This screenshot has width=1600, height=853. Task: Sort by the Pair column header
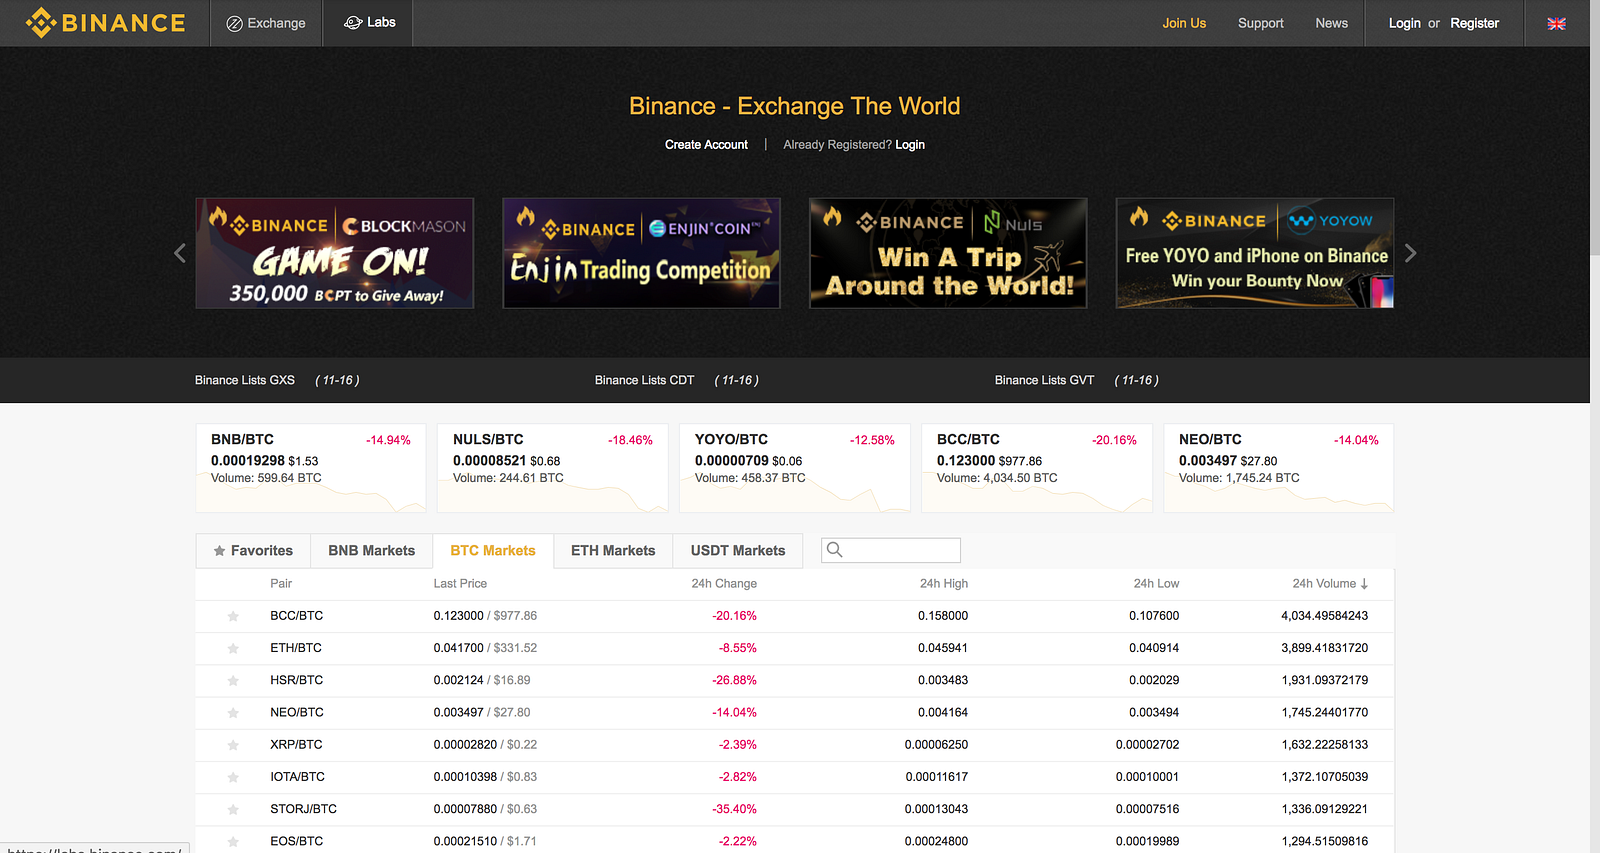281,584
